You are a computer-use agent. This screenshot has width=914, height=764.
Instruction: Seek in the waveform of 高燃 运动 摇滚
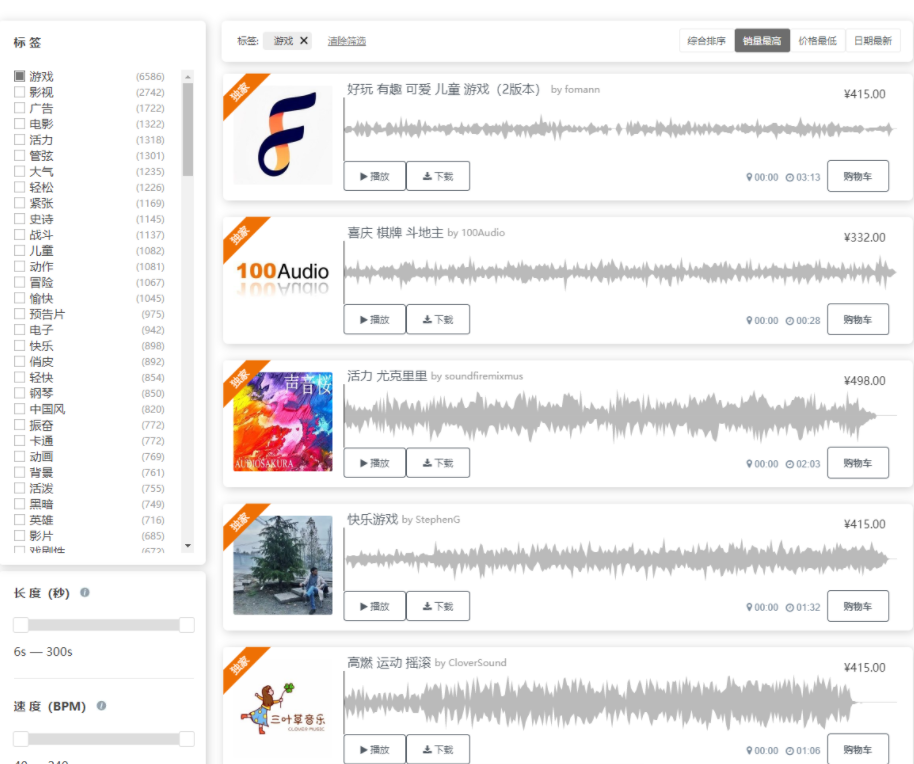click(620, 702)
